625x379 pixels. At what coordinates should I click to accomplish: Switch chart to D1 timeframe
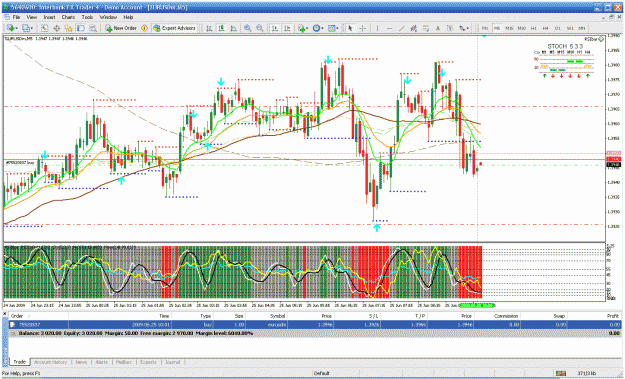pyautogui.click(x=558, y=28)
